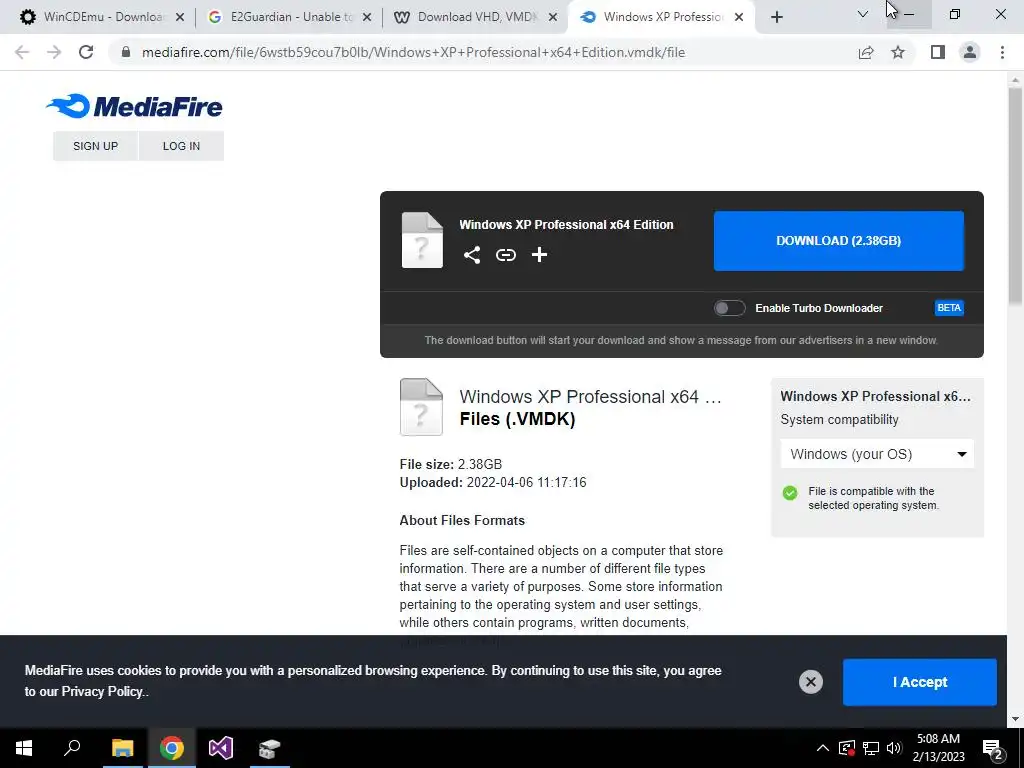Click the 'System compatibility' label
The width and height of the screenshot is (1024, 768).
839,420
